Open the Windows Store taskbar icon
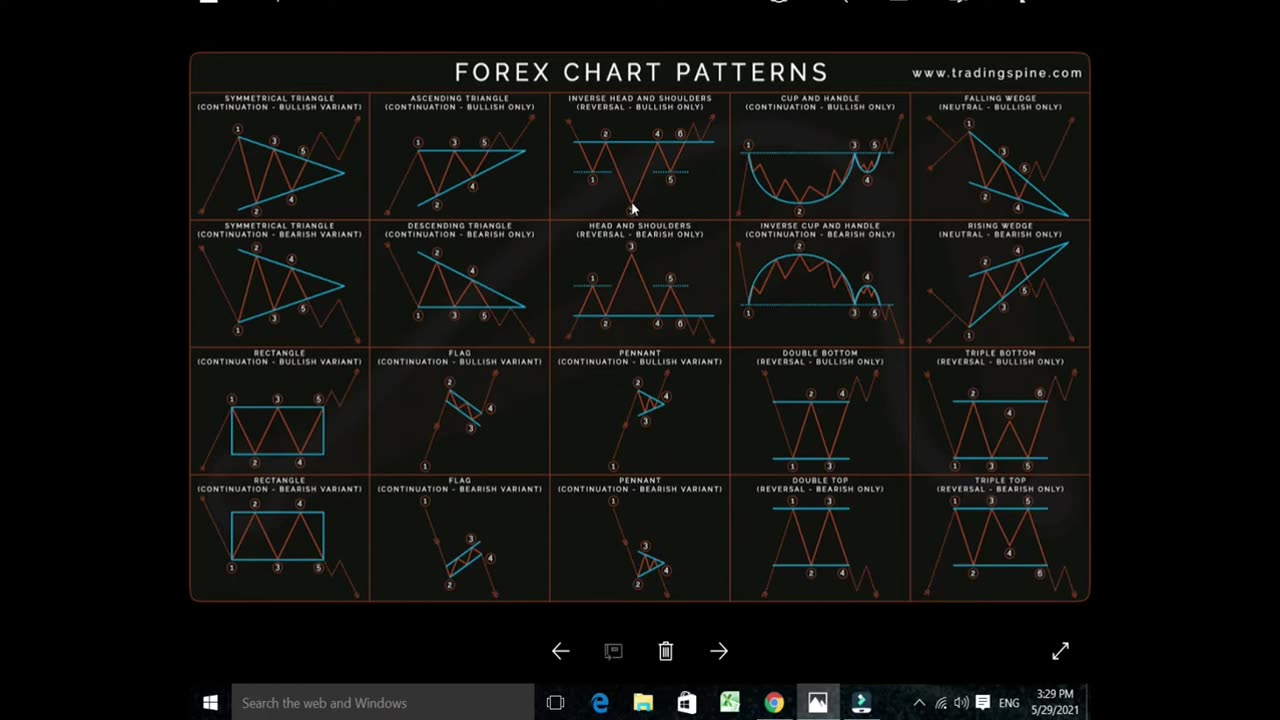The height and width of the screenshot is (720, 1280). (x=687, y=703)
